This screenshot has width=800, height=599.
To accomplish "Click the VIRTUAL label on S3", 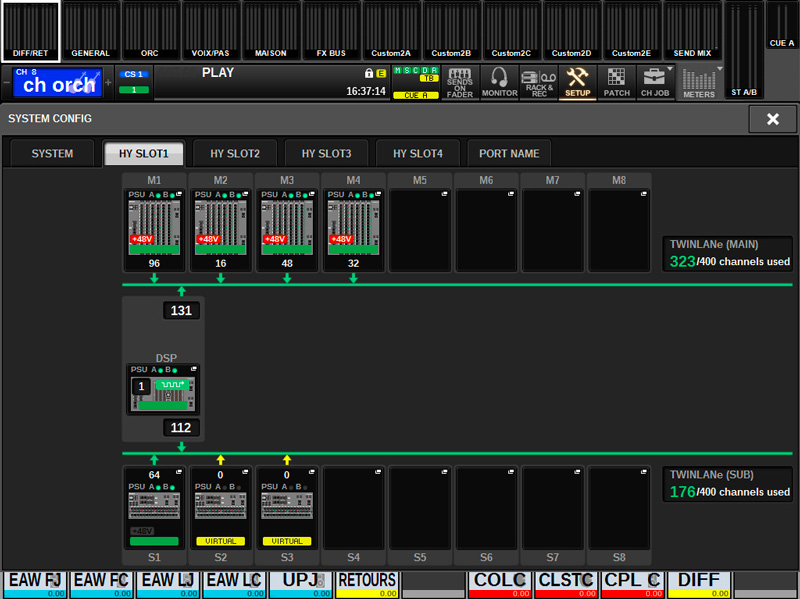I will point(287,541).
